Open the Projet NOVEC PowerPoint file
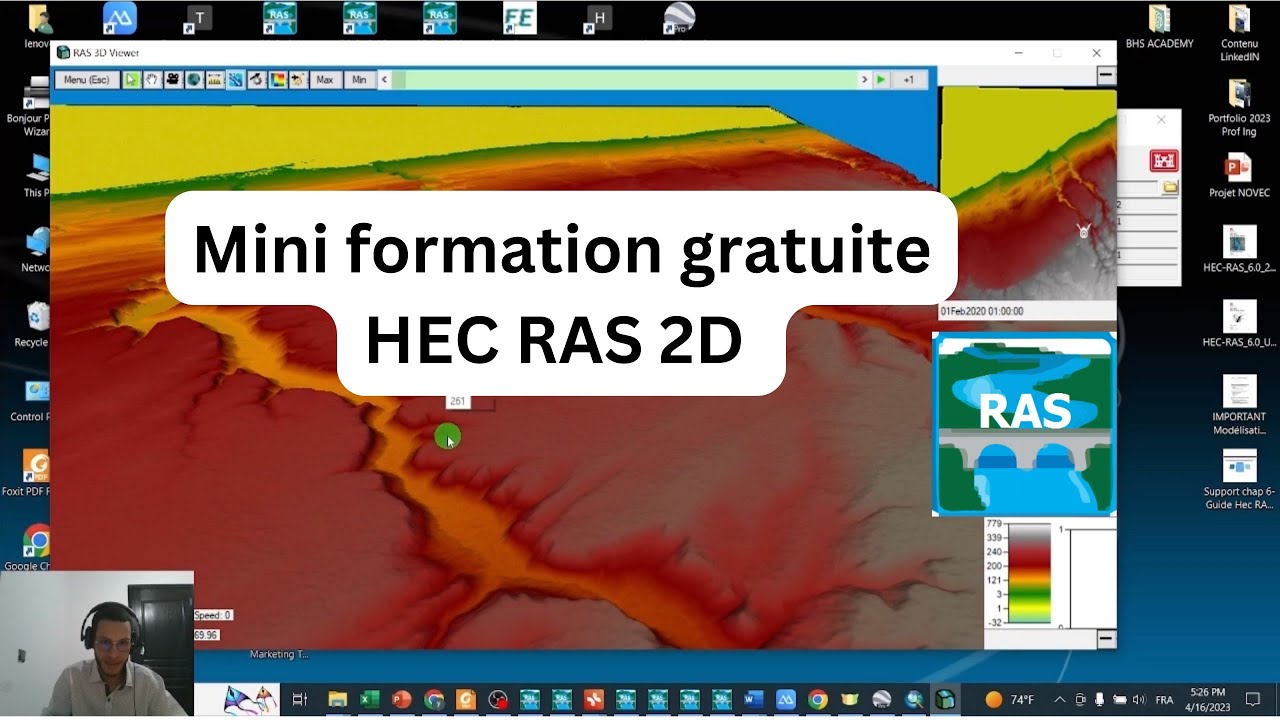1280x720 pixels. (x=1239, y=175)
